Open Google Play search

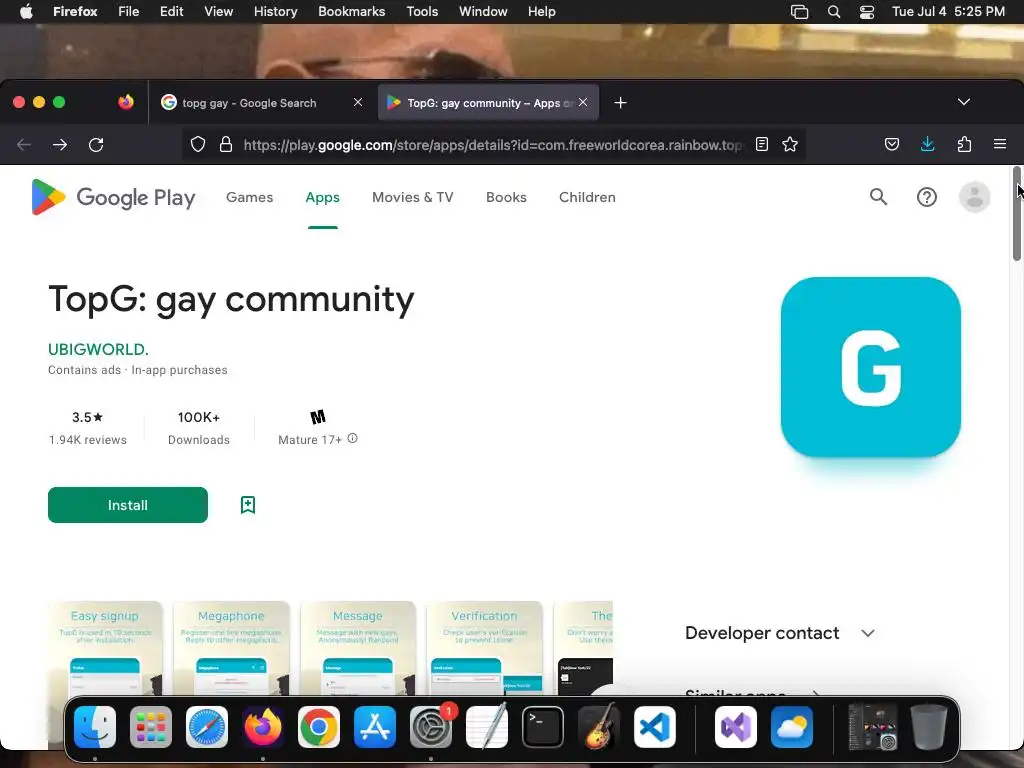pyautogui.click(x=878, y=197)
